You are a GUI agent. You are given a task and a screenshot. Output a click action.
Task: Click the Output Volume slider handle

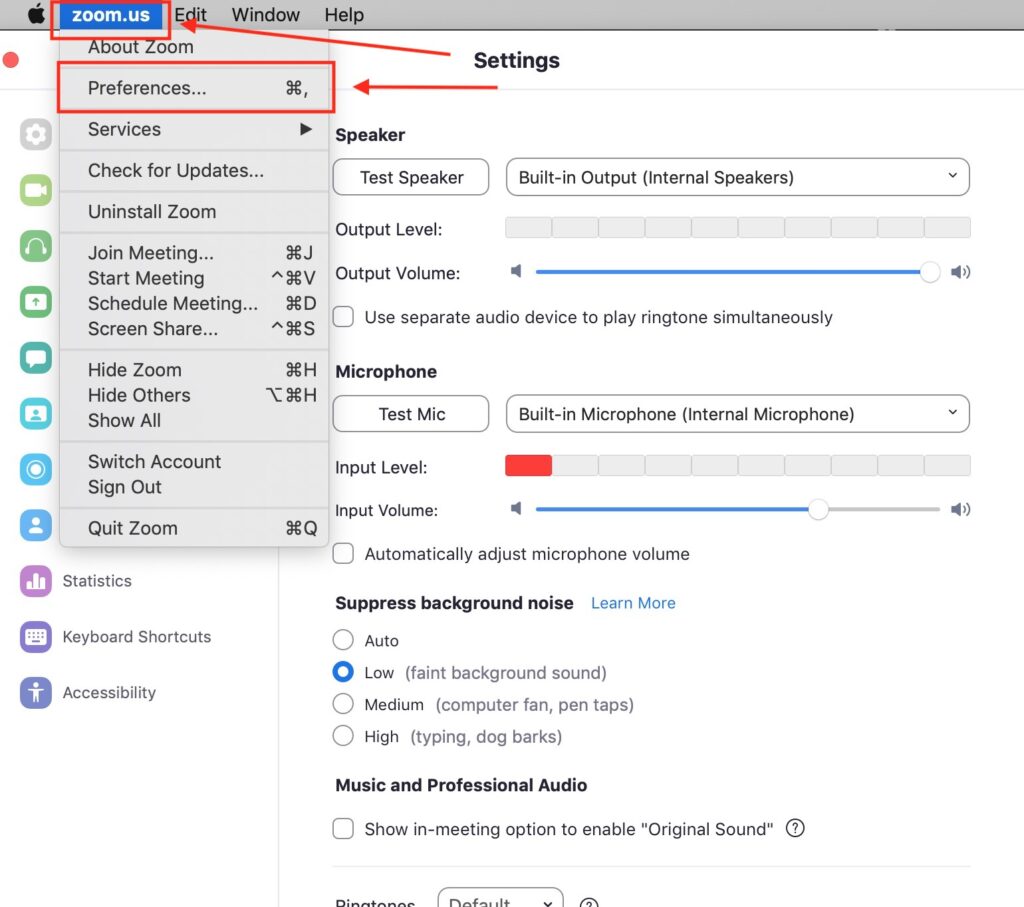click(930, 272)
